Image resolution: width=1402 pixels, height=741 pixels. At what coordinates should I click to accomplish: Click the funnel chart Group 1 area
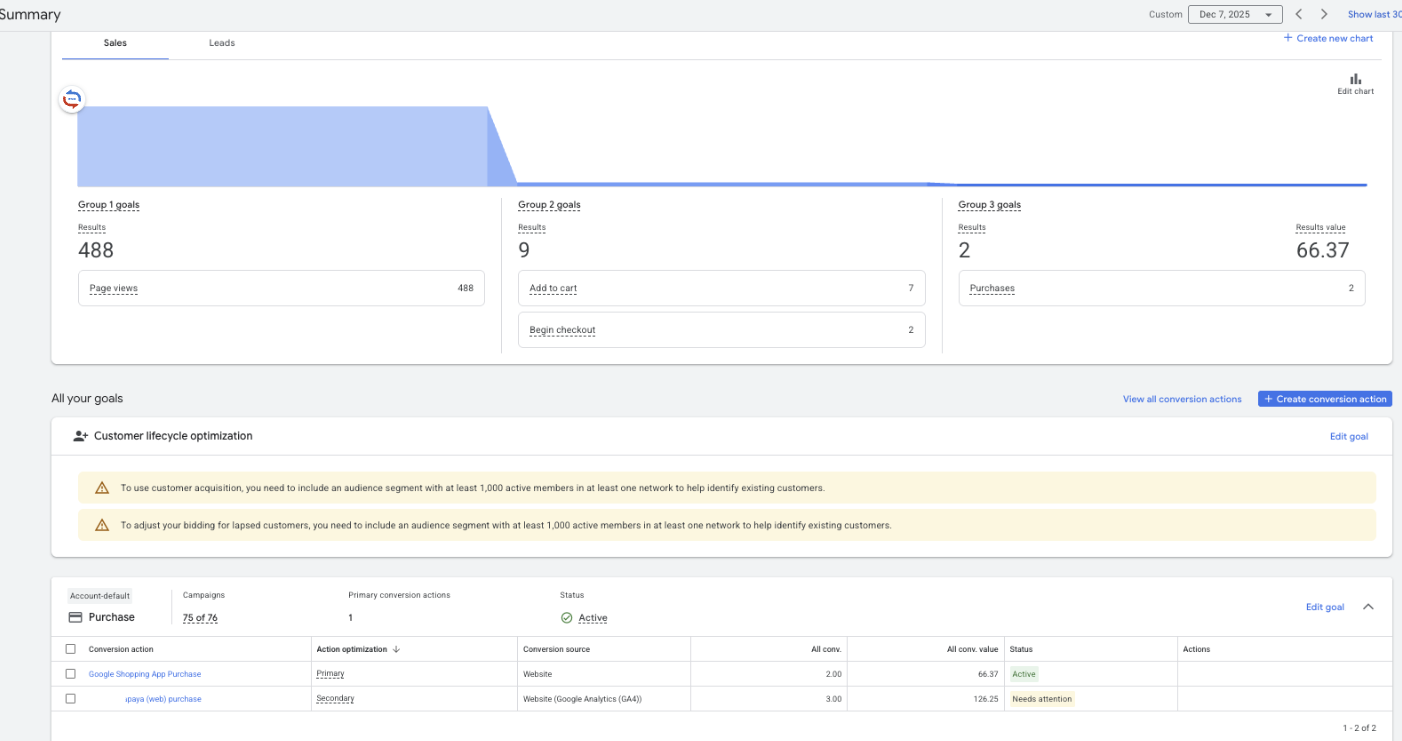(280, 146)
